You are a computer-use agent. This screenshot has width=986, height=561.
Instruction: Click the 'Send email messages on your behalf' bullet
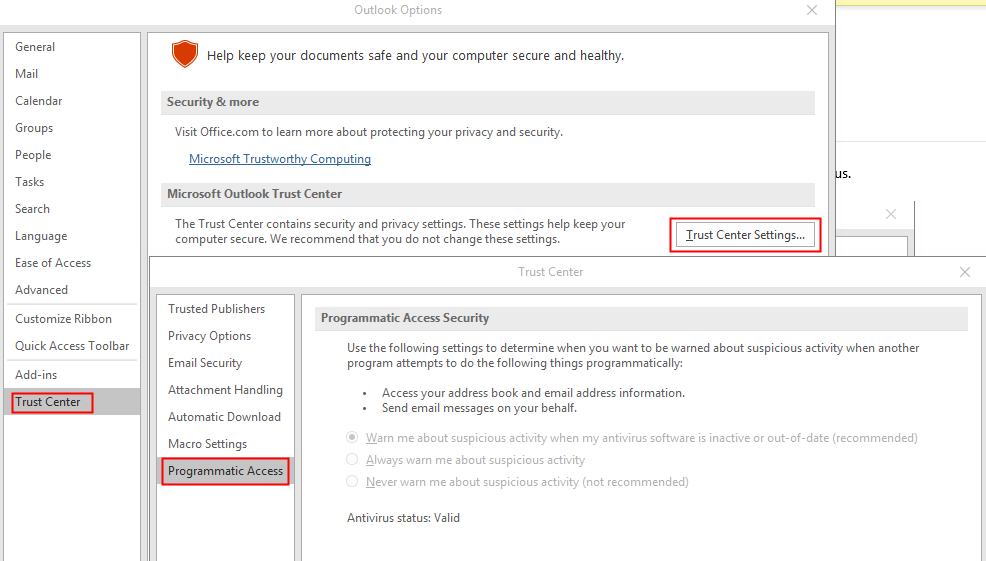pyautogui.click(x=479, y=408)
